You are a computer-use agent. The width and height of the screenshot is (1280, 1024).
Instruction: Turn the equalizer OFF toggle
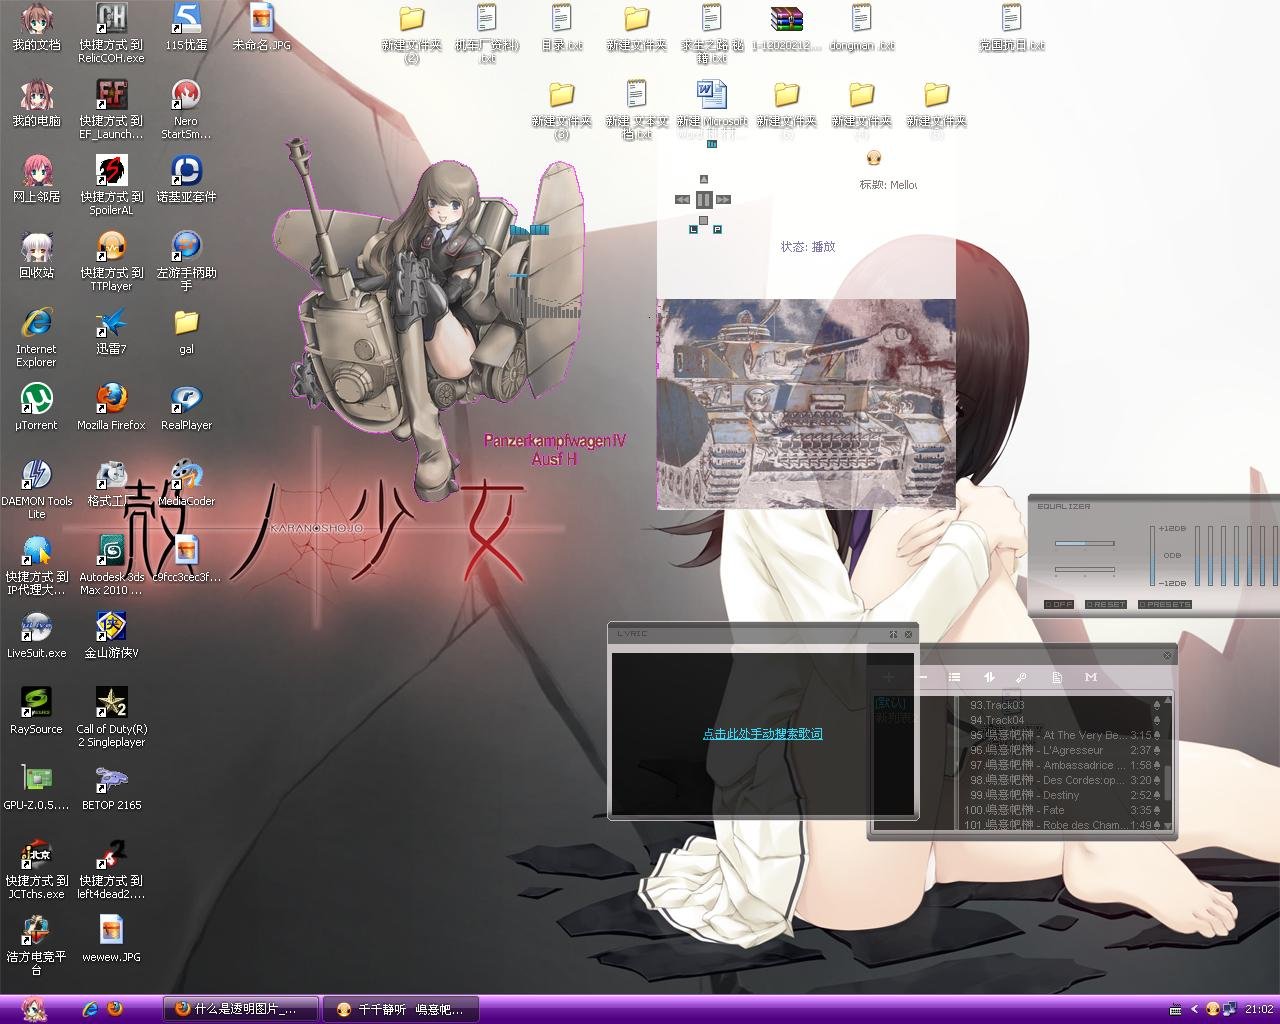click(1059, 605)
